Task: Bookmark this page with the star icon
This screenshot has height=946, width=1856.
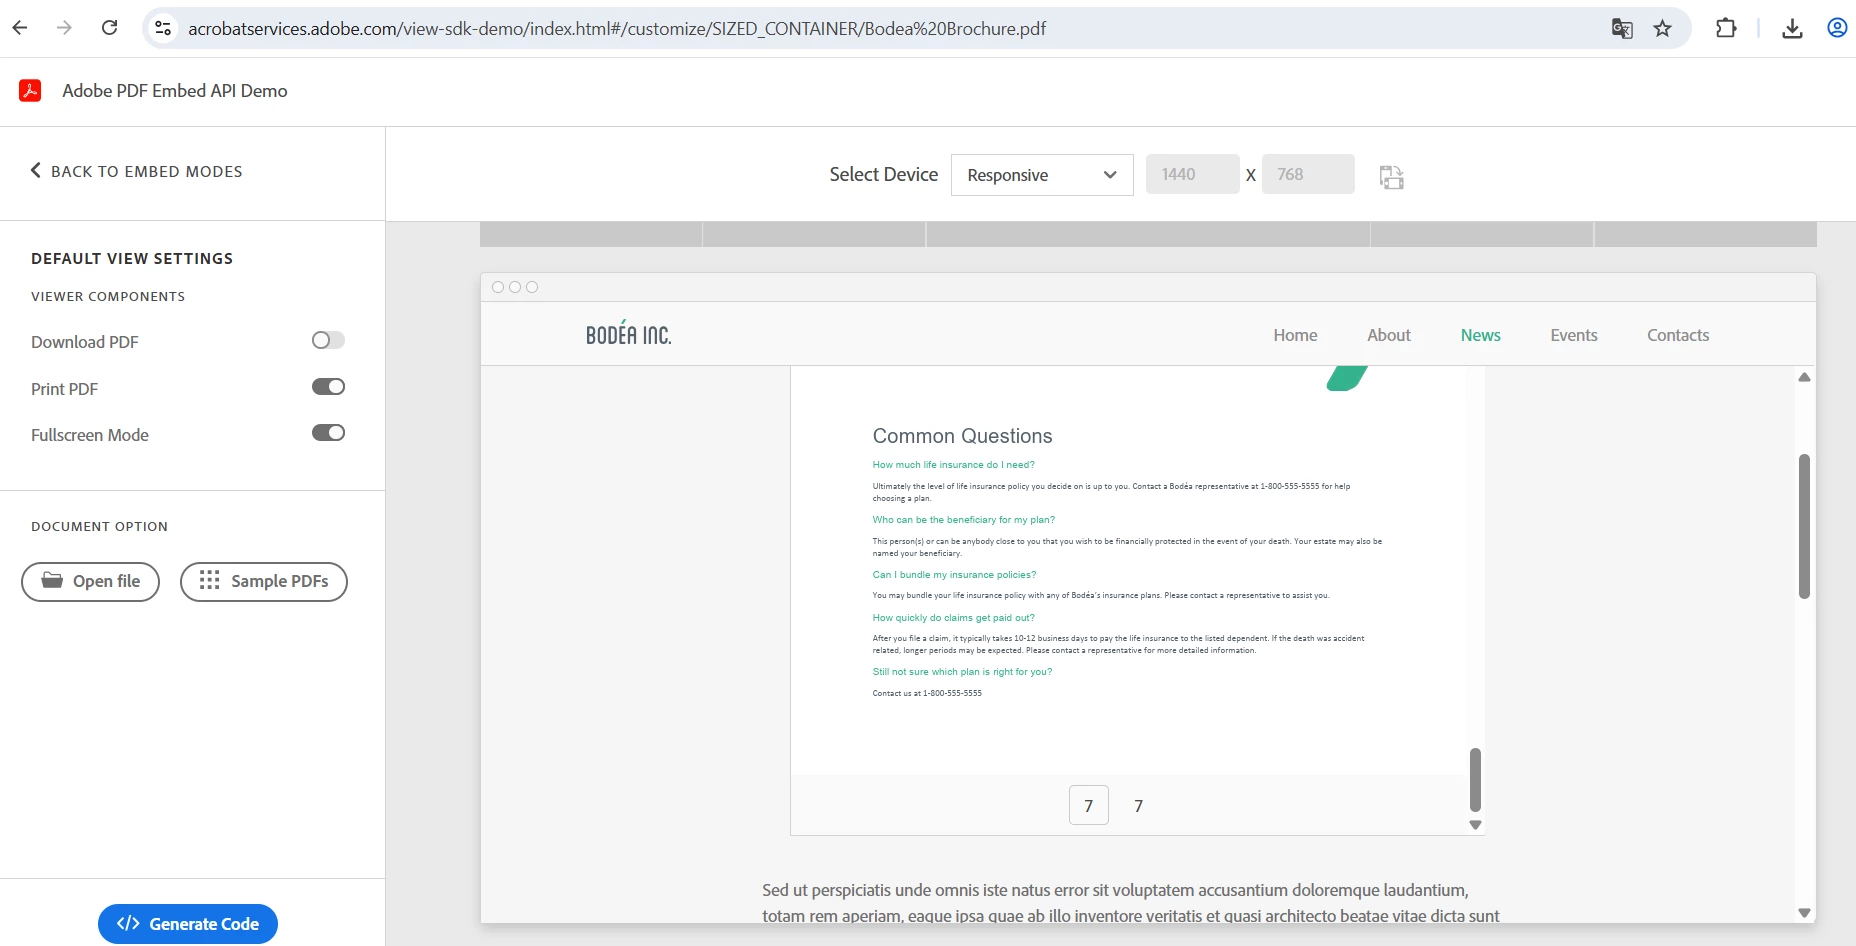Action: (1663, 28)
